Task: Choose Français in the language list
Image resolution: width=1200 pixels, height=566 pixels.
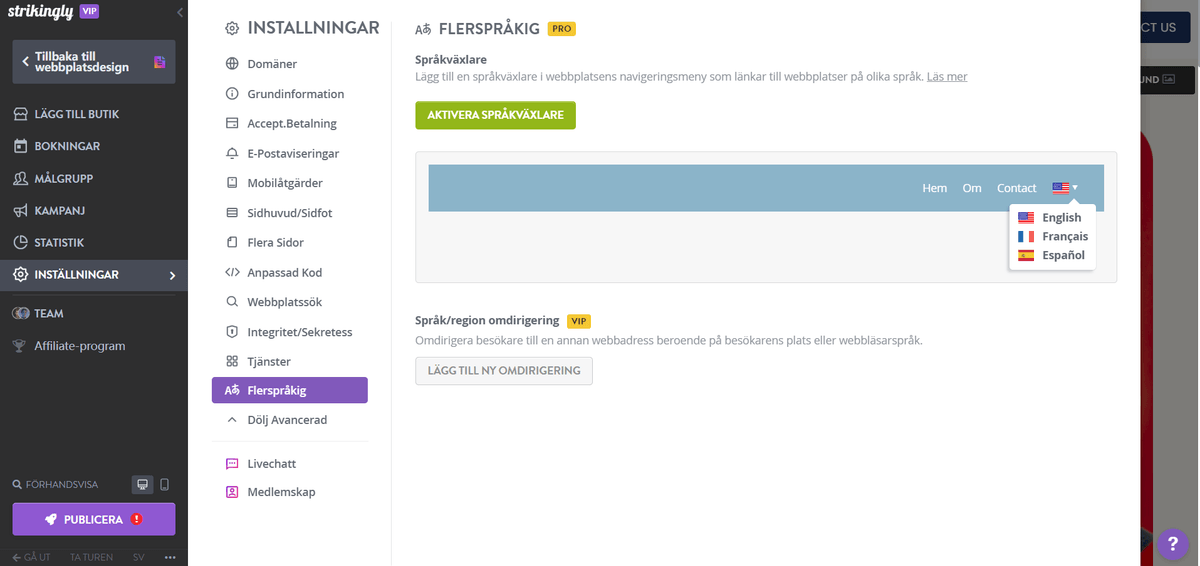Action: coord(1064,237)
